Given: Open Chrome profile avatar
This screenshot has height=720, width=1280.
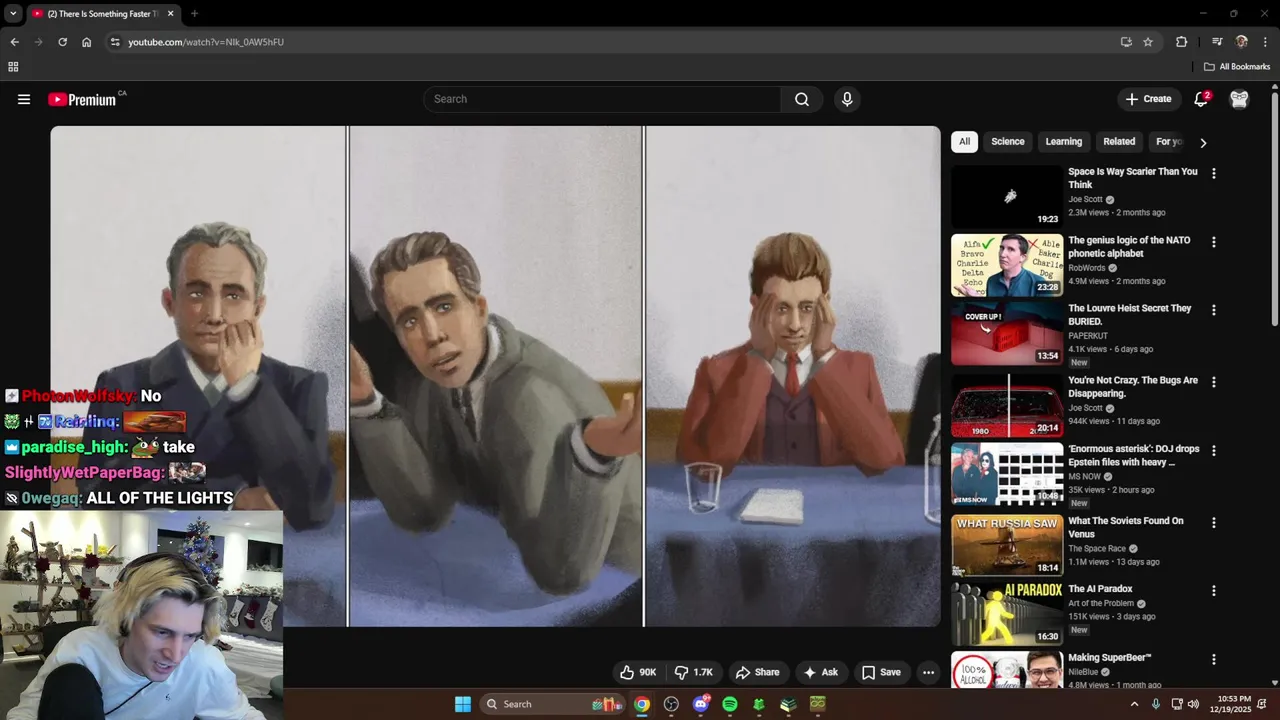Looking at the screenshot, I should [x=1242, y=42].
